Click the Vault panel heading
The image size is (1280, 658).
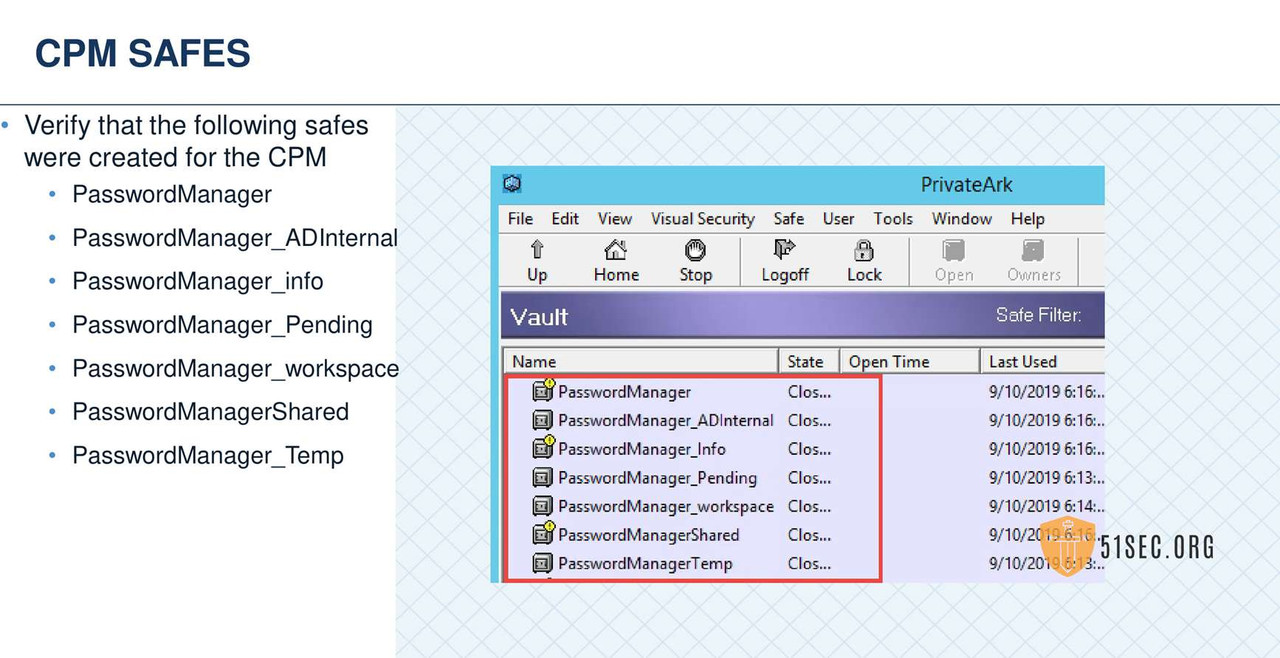click(x=539, y=317)
